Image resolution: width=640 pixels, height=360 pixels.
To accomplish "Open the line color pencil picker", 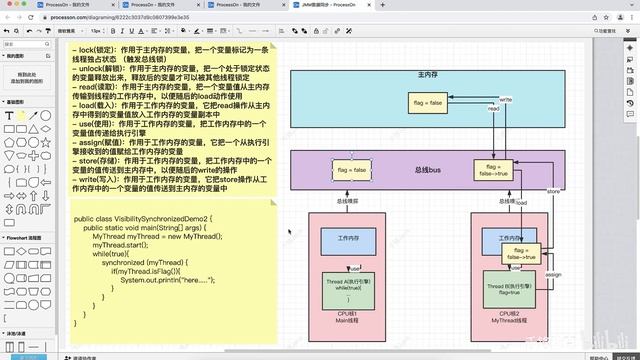I will pos(197,31).
